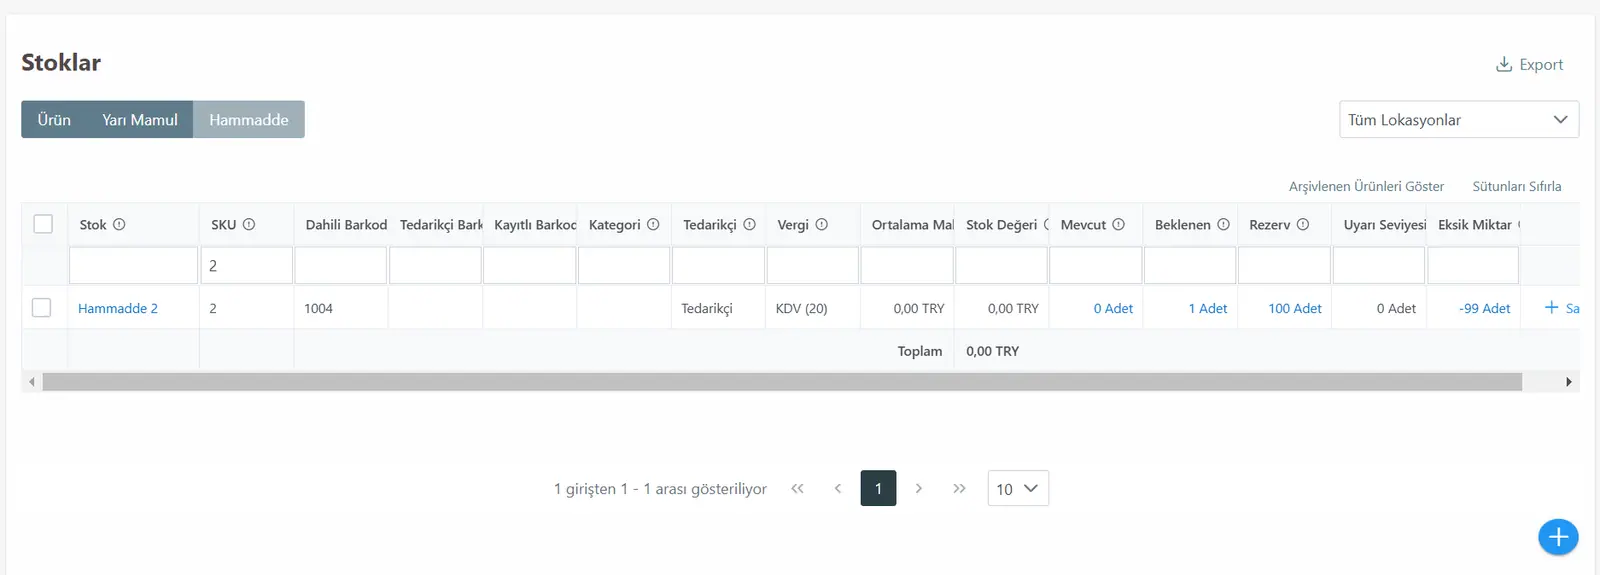Click the Export button
Viewport: 1600px width, 575px height.
(1529, 64)
